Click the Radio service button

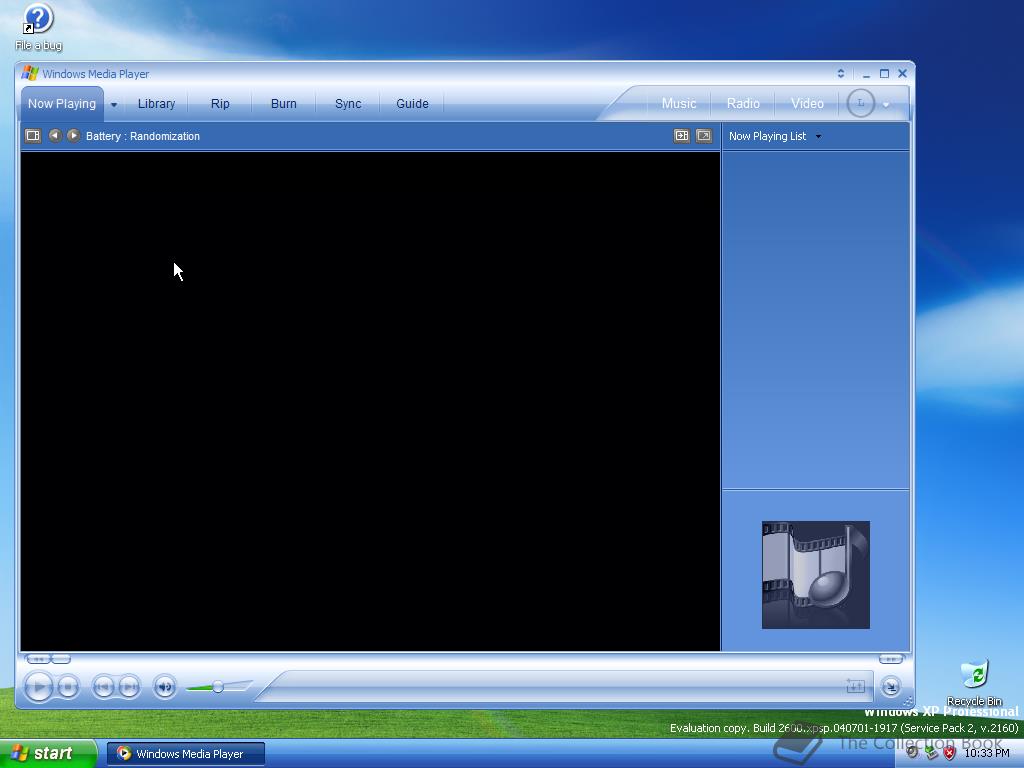pyautogui.click(x=742, y=103)
